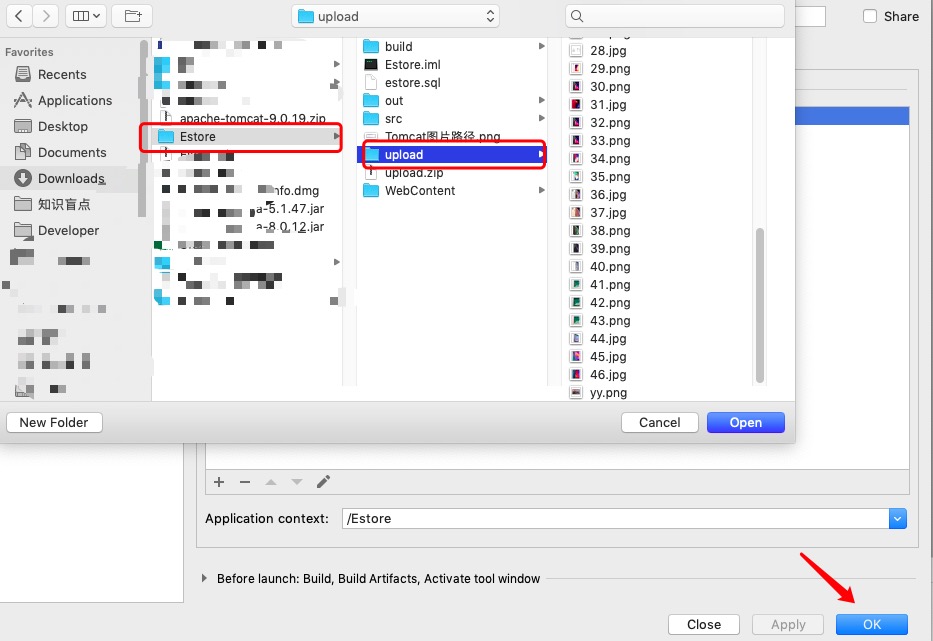This screenshot has height=641, width=933.
Task: Click the forward navigation arrow
Action: [x=45, y=16]
